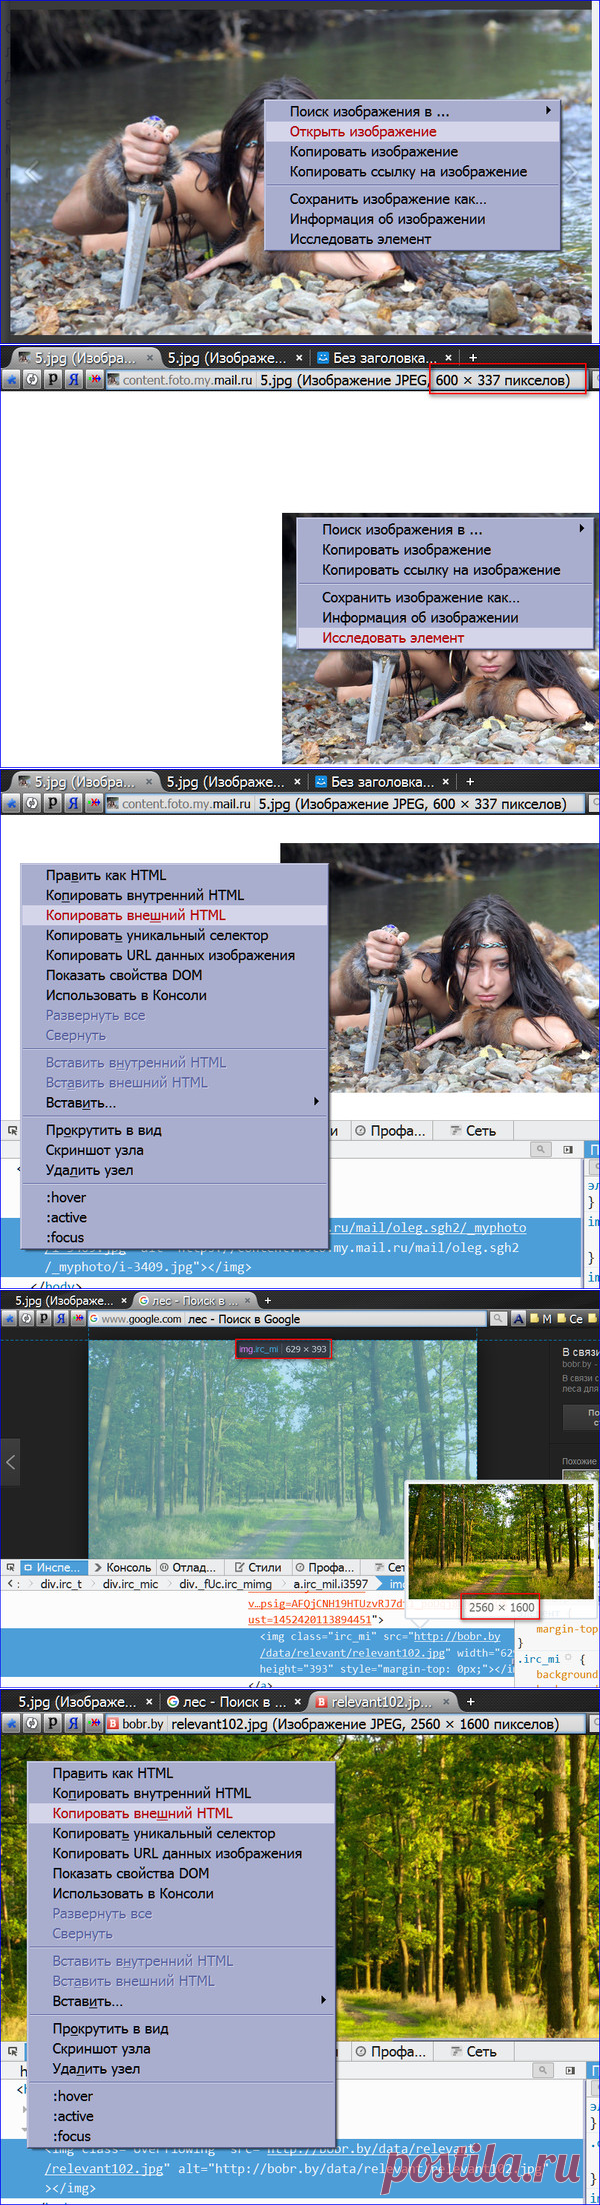This screenshot has height=2205, width=600.
Task: Click the "Я" Yandex icon in bobr.by window
Action: 74,1724
